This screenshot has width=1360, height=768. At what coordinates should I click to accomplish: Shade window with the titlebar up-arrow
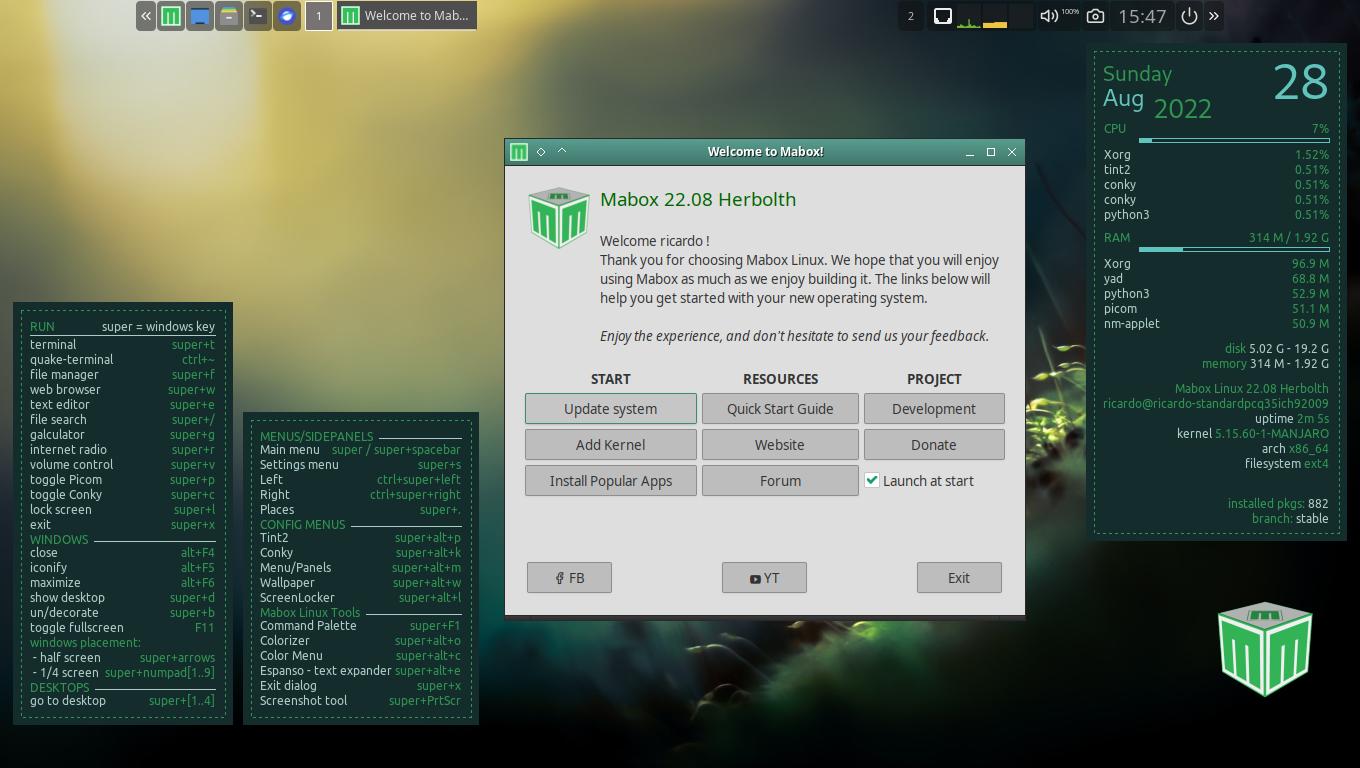[x=562, y=151]
